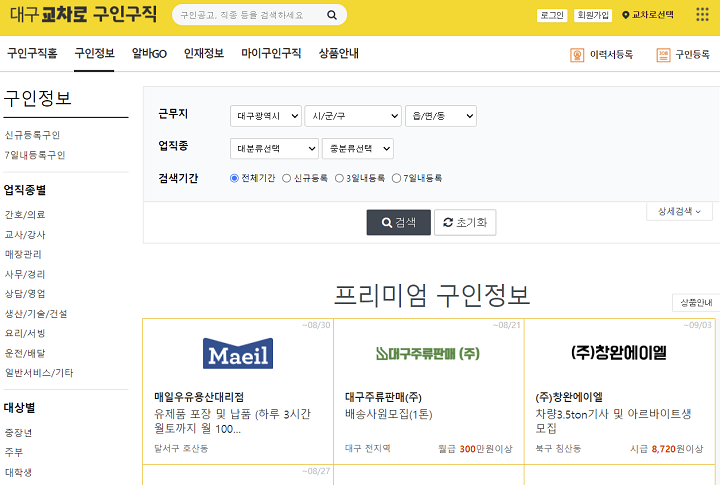Open the 읍/면/동 dropdown
Screen dimensions: 720x485
[441, 116]
